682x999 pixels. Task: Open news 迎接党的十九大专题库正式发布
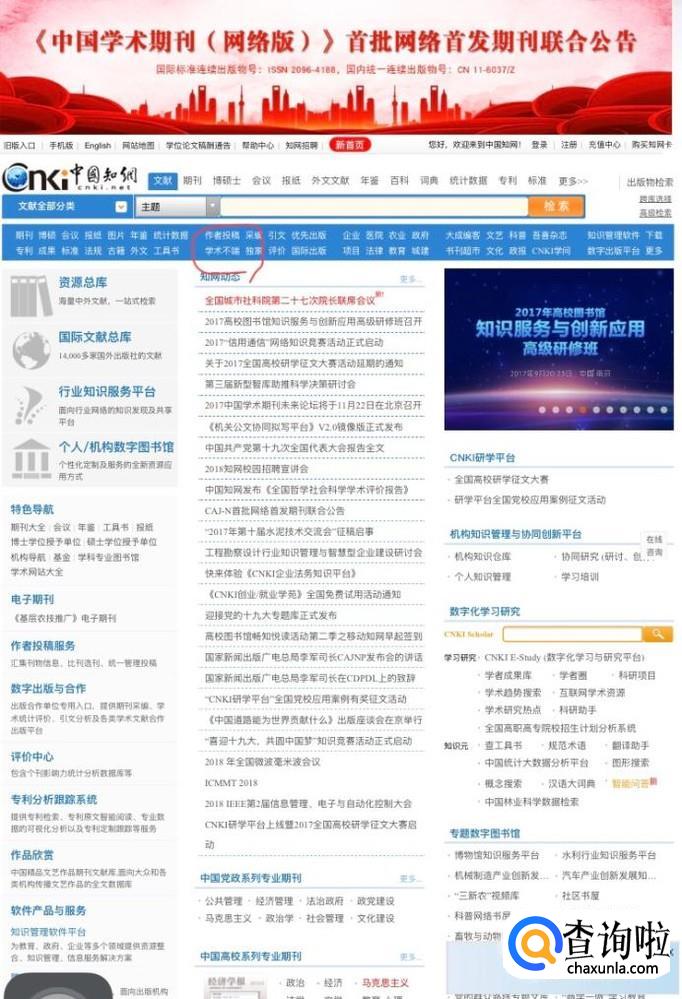[270, 615]
